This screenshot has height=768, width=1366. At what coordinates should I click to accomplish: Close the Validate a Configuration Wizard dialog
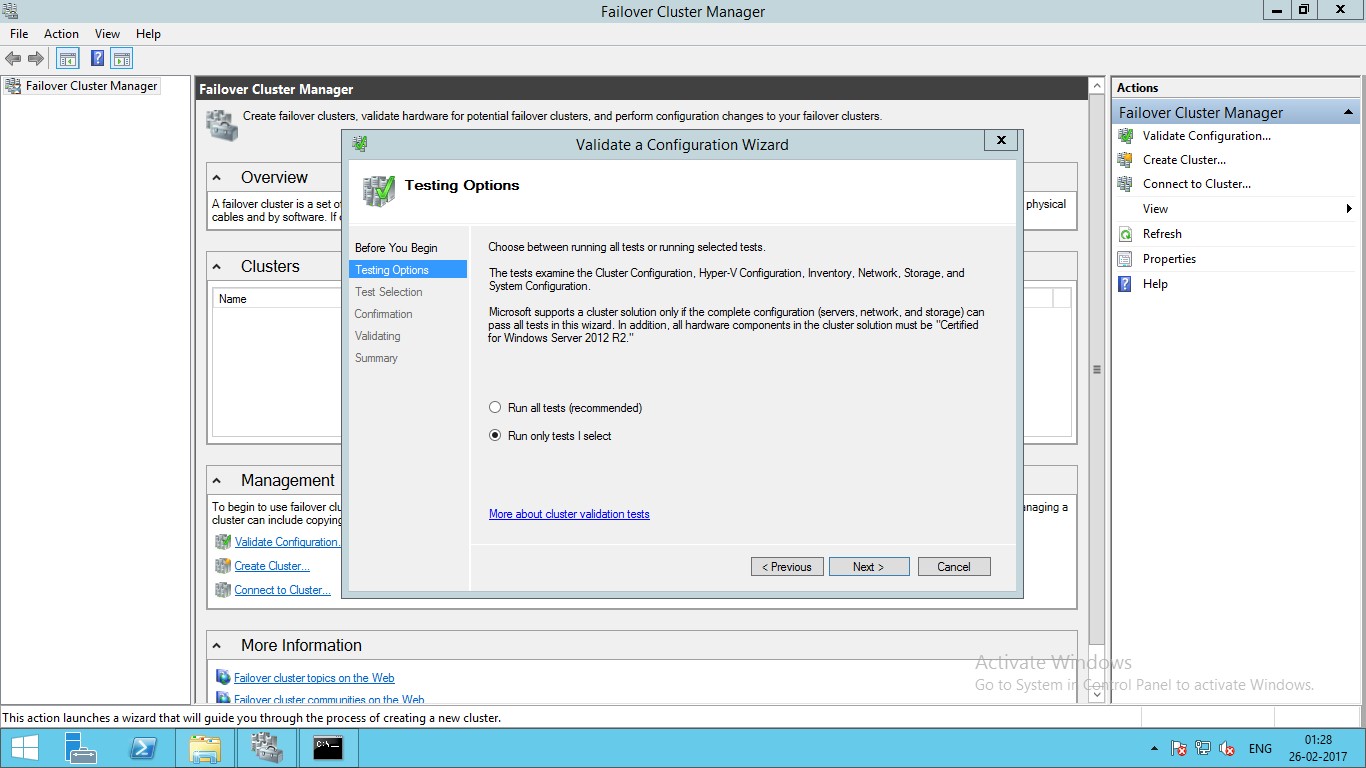[1001, 140]
